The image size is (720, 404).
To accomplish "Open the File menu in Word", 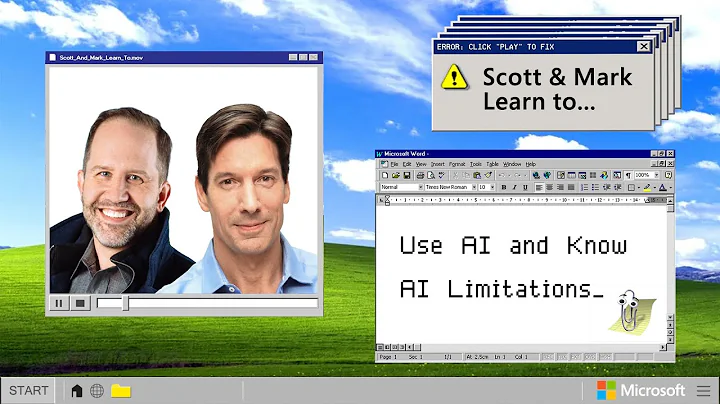I will [x=394, y=164].
